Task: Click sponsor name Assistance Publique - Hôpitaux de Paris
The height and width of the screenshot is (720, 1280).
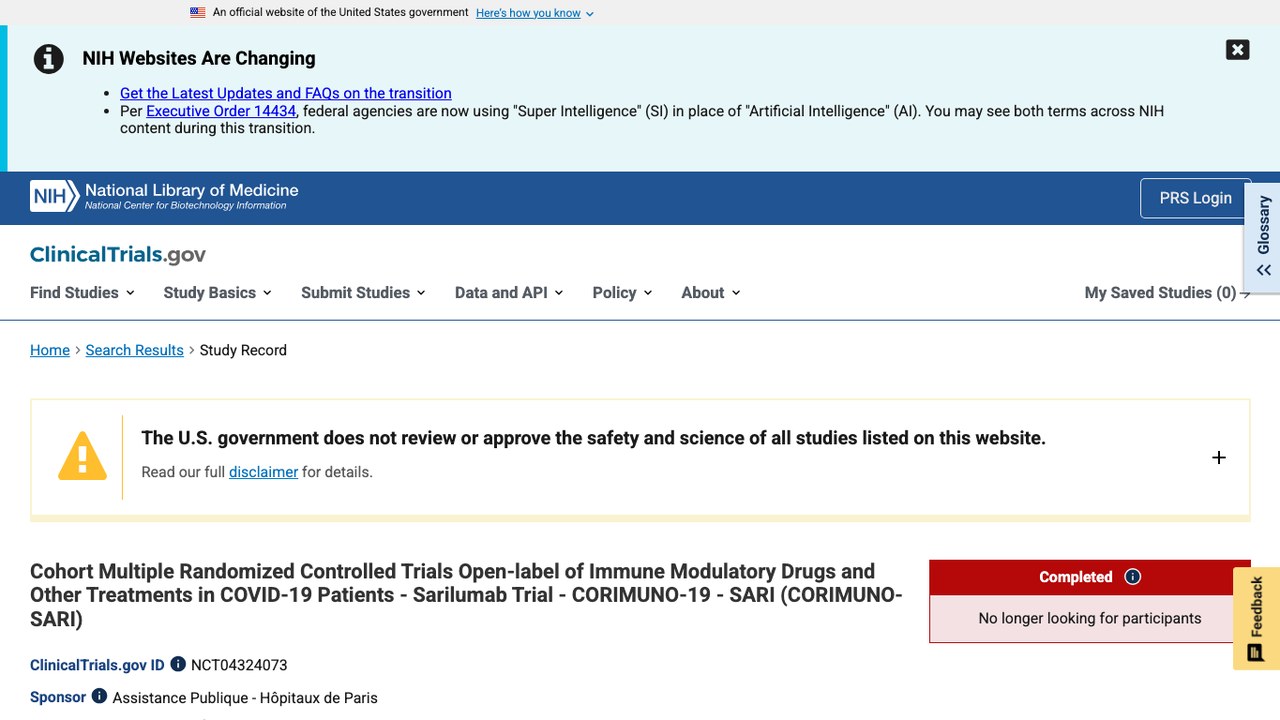Action: point(245,698)
